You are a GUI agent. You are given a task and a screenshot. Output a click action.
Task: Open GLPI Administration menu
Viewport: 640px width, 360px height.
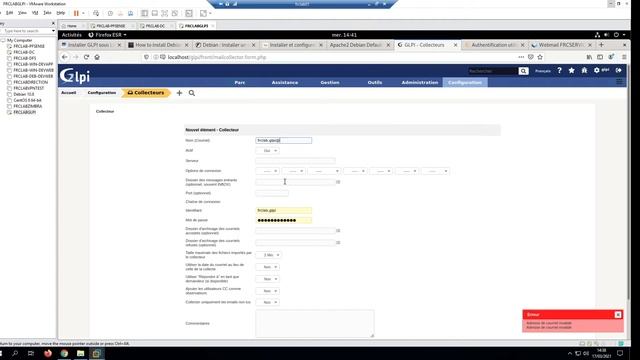pos(420,82)
